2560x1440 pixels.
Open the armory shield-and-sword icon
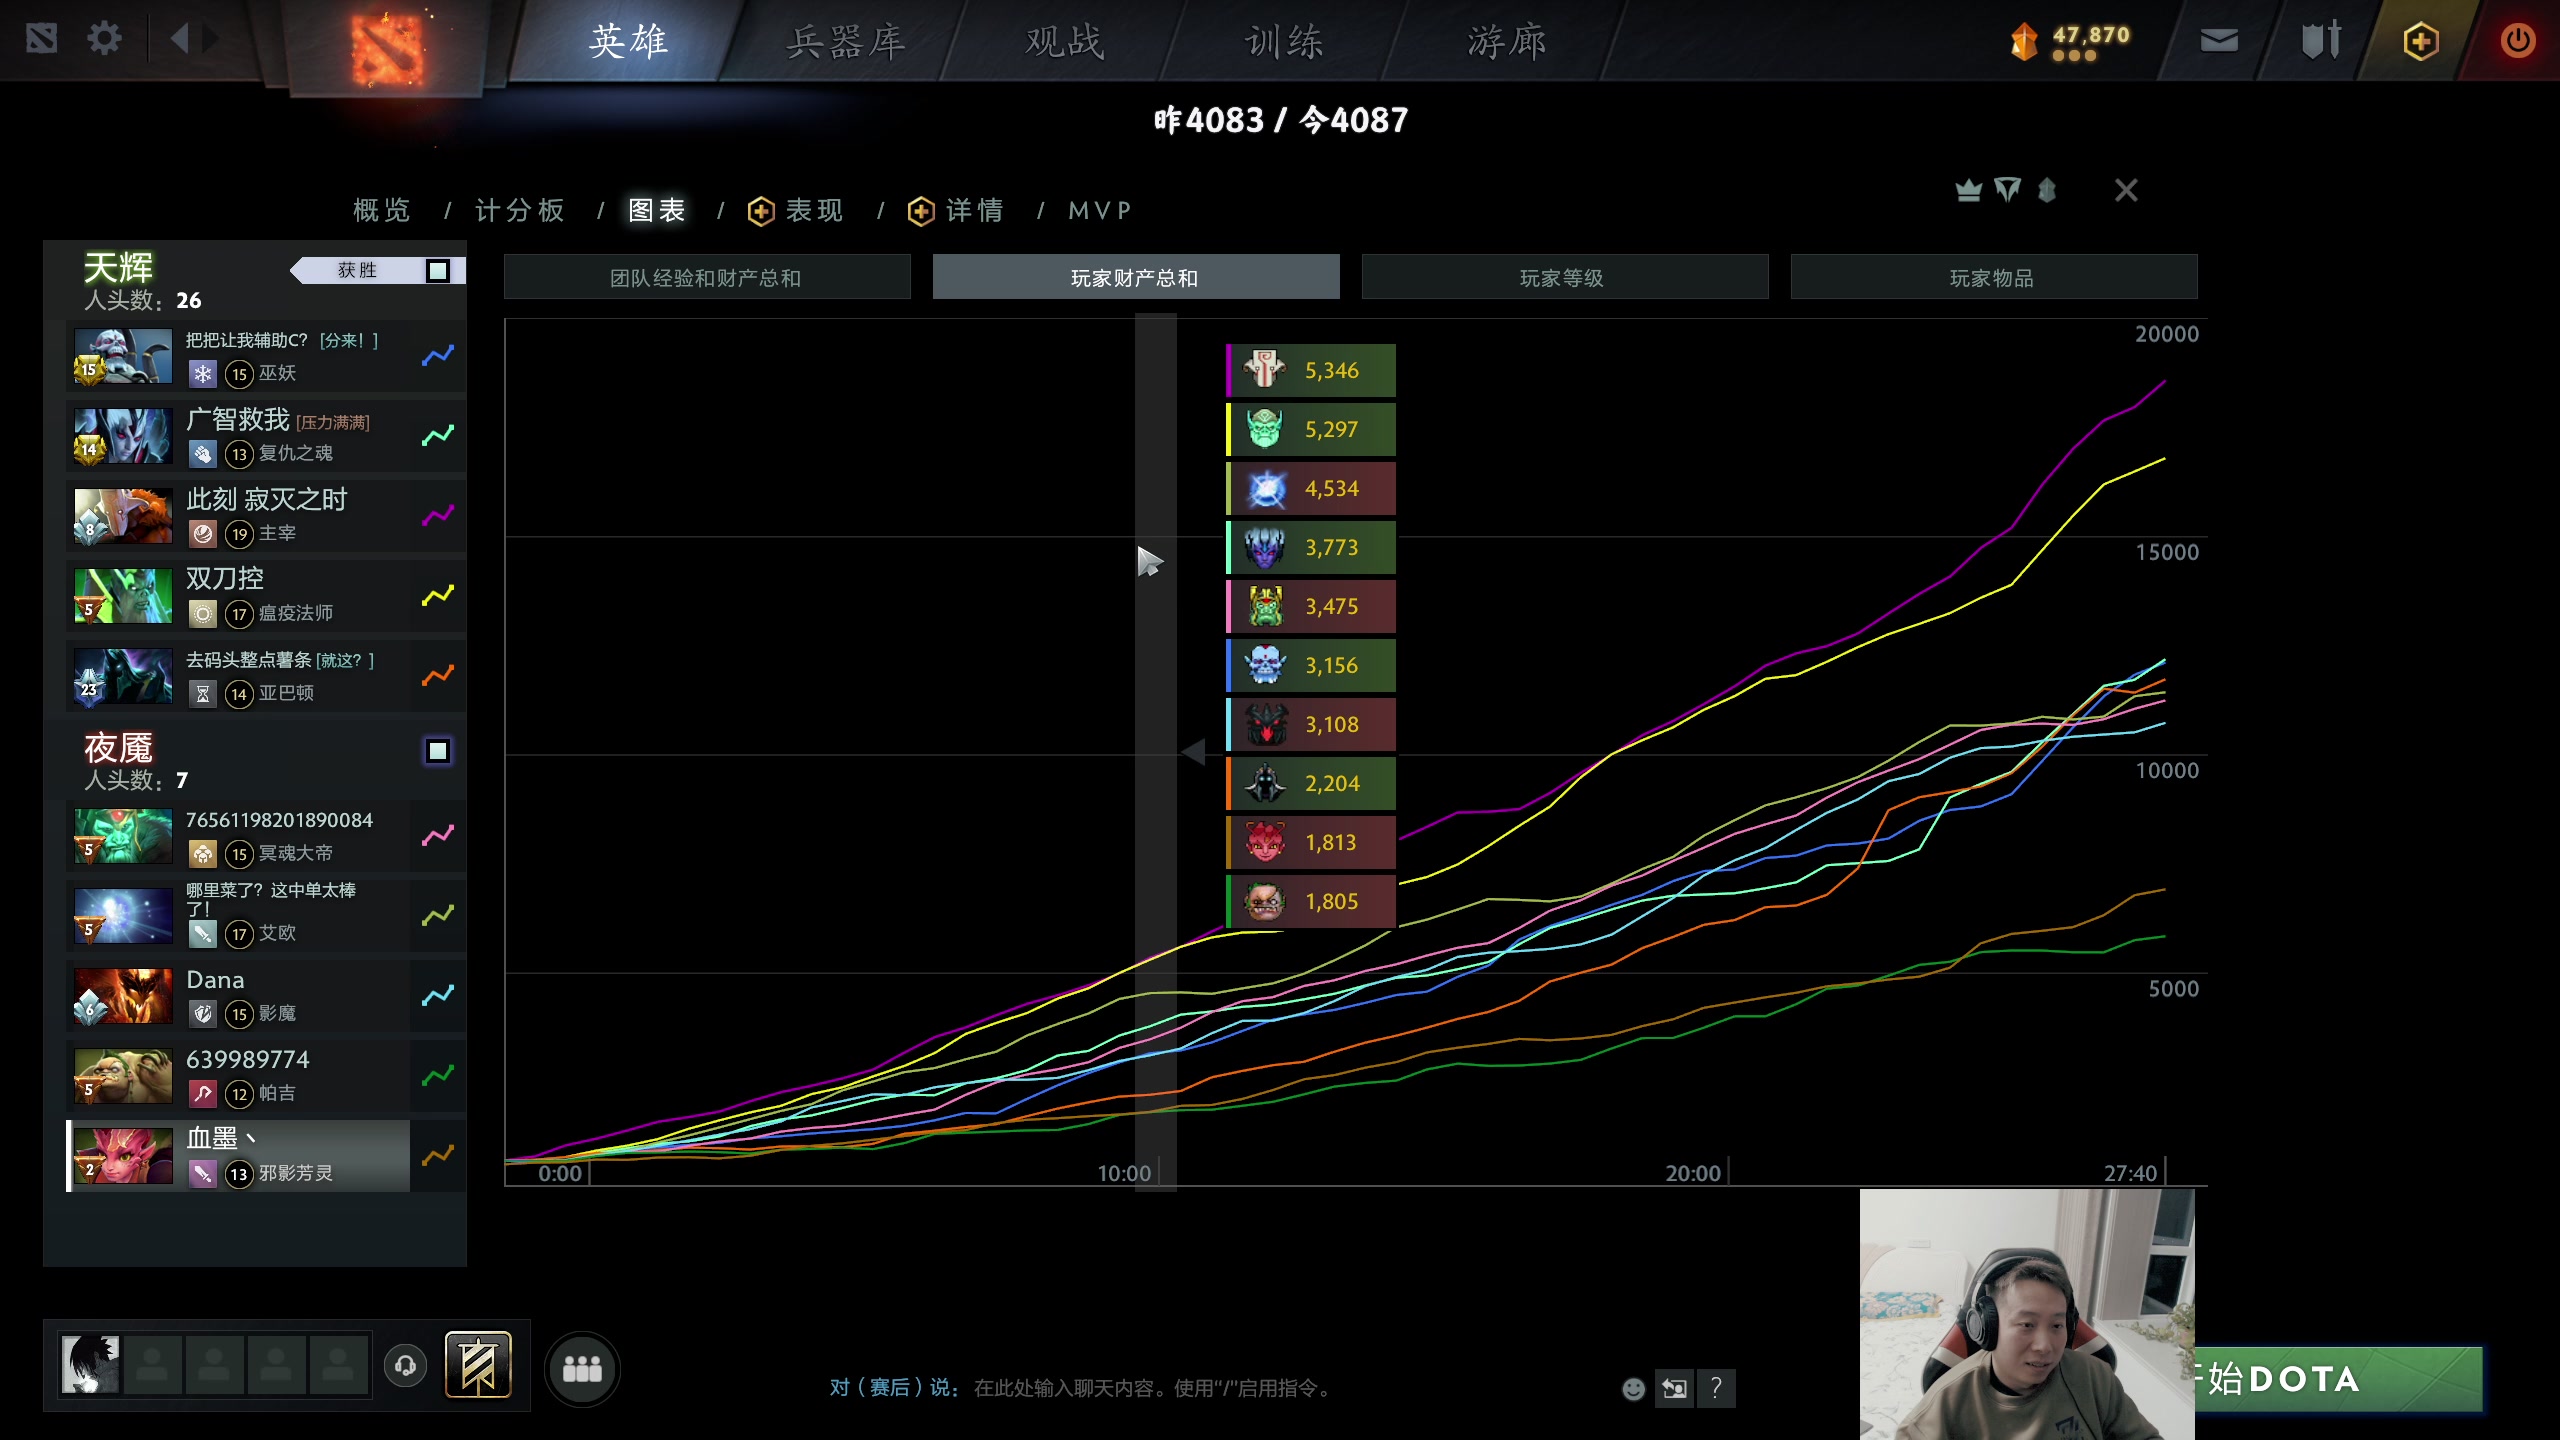2321,40
